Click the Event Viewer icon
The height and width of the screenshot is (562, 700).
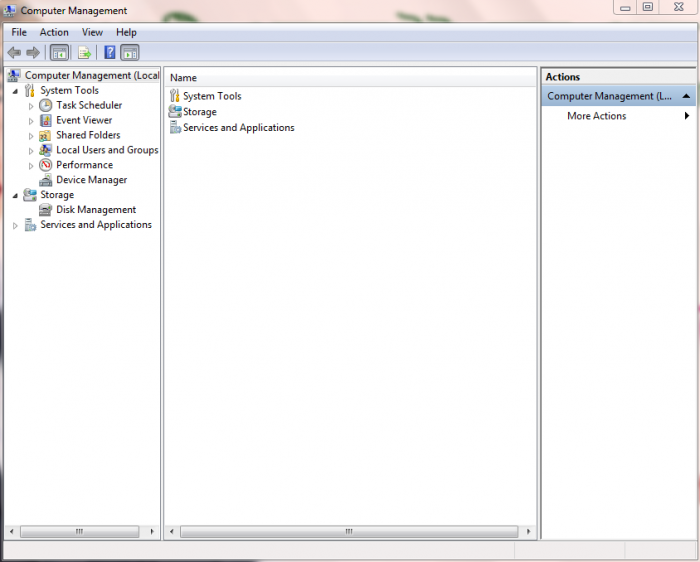pos(46,120)
